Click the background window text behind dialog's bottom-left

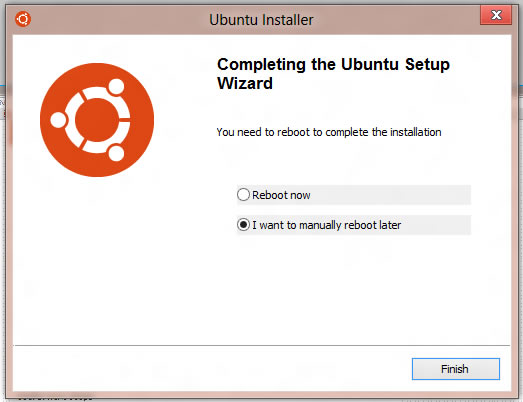55,398
